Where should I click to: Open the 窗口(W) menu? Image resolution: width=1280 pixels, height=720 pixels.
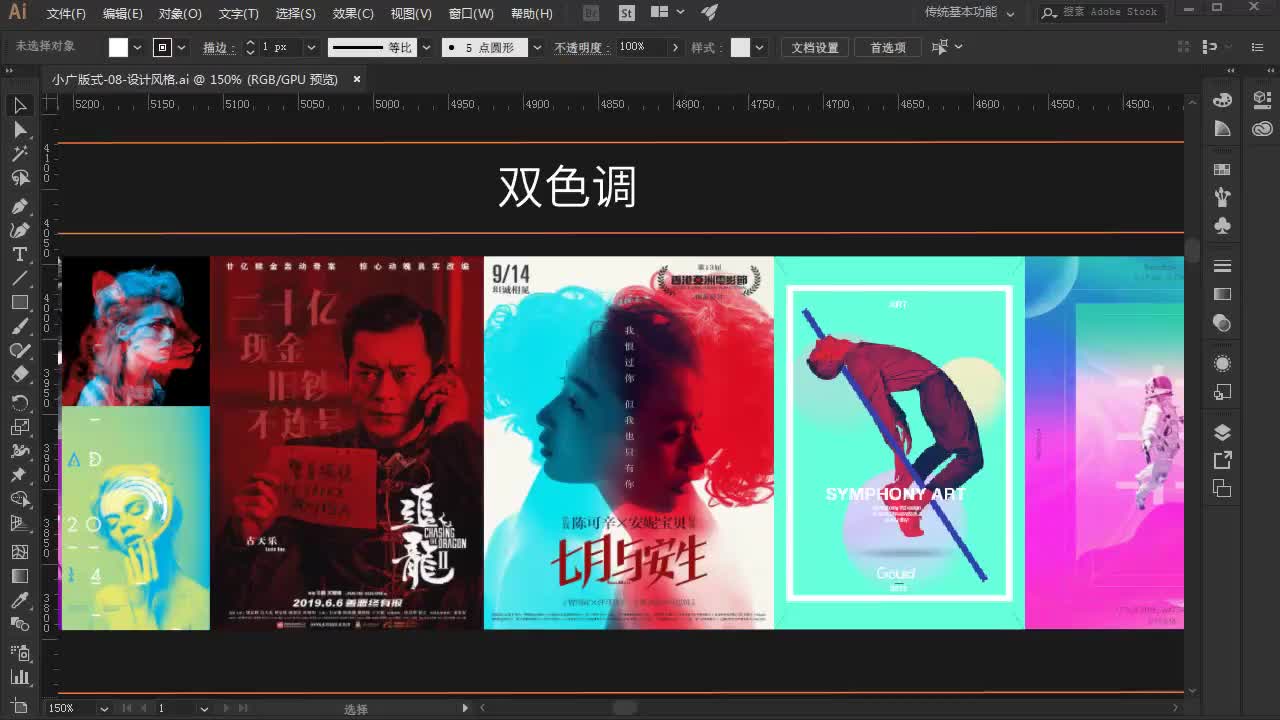471,13
